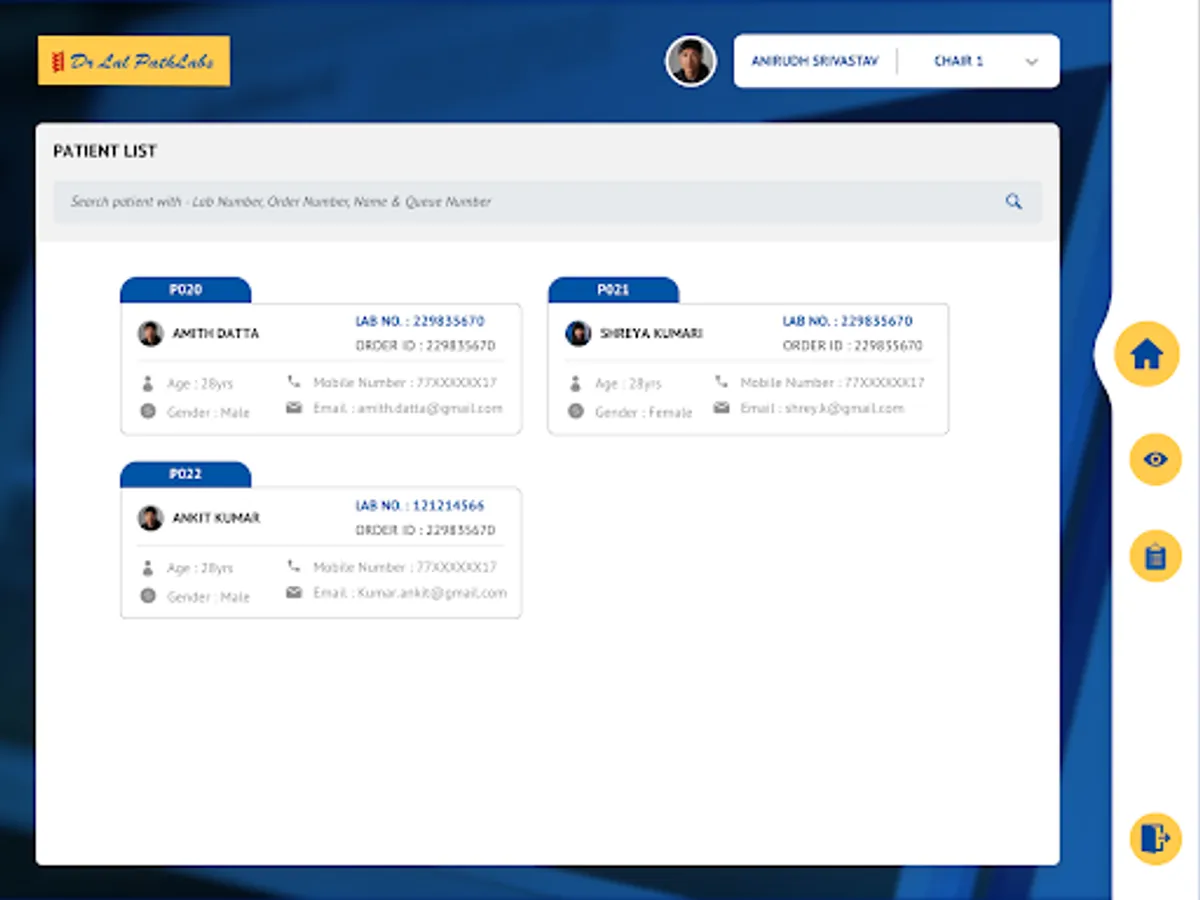Select the P021 queue tab
Image resolution: width=1200 pixels, height=900 pixels.
coord(613,290)
